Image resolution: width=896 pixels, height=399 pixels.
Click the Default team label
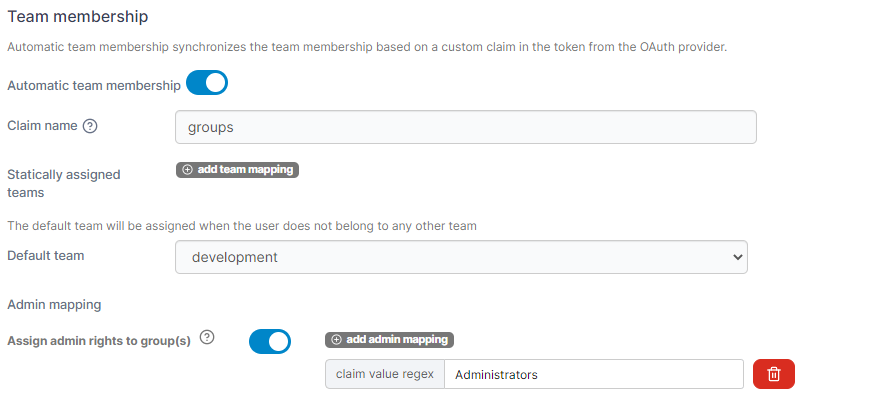(x=46, y=256)
